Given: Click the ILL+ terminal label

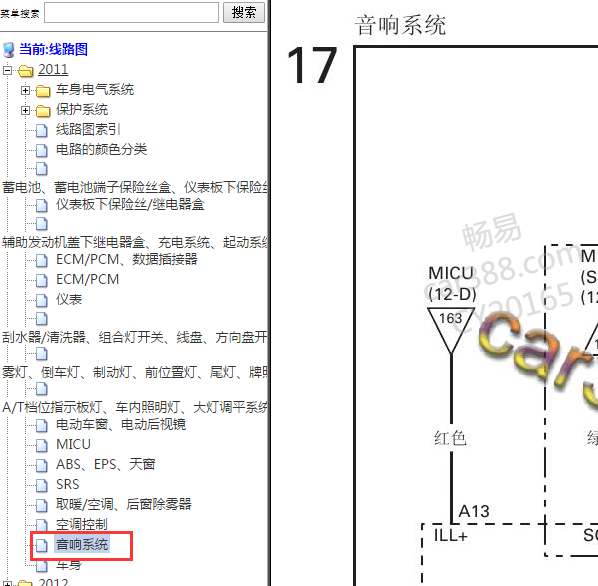Looking at the screenshot, I should [451, 536].
